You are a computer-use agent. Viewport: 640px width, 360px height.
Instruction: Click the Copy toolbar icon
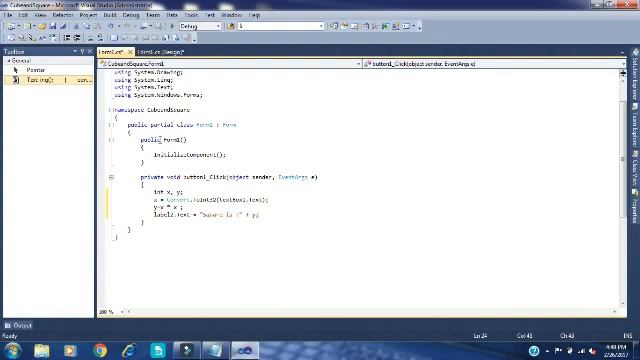coord(87,26)
